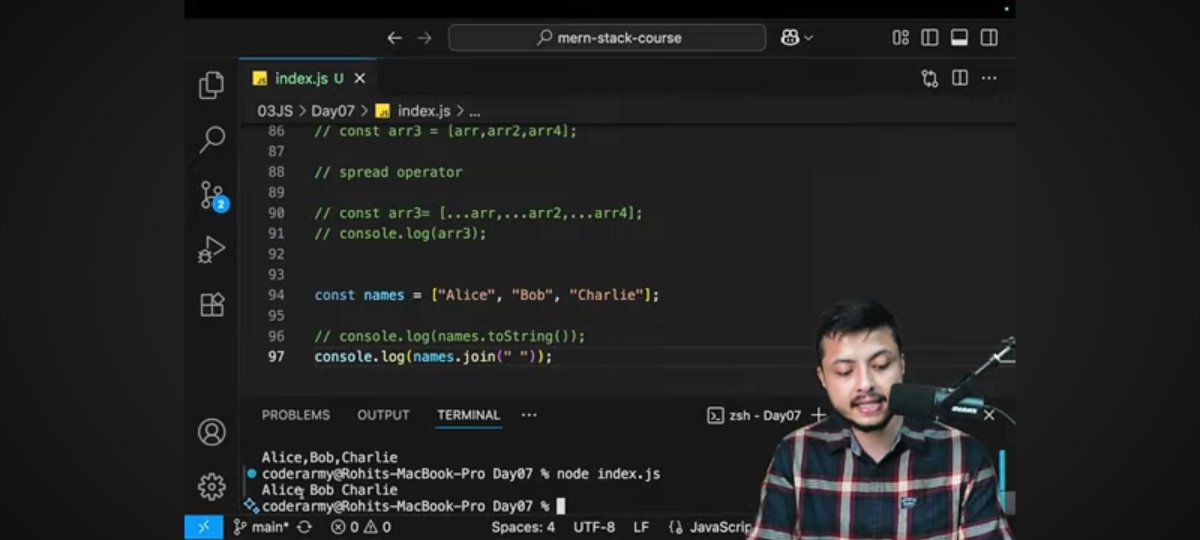
Task: Click the const names declaration line
Action: 487,295
